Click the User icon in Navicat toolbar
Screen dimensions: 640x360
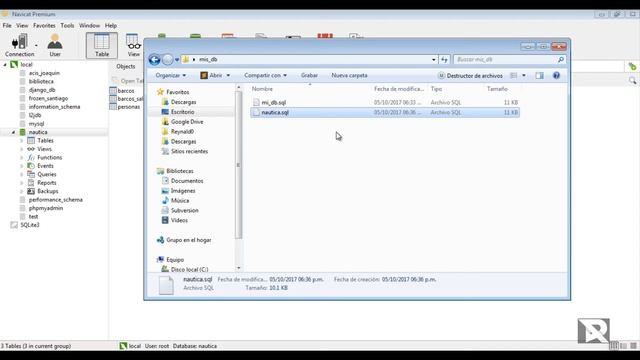click(x=55, y=45)
